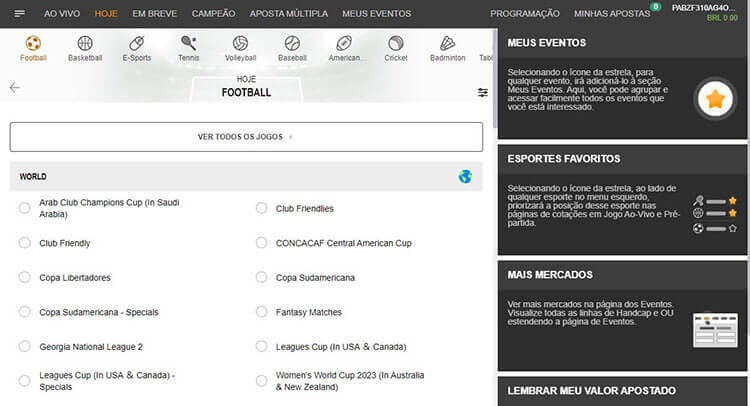Open the MEUS EVENTOS top tab
750x406 pixels.
click(376, 13)
